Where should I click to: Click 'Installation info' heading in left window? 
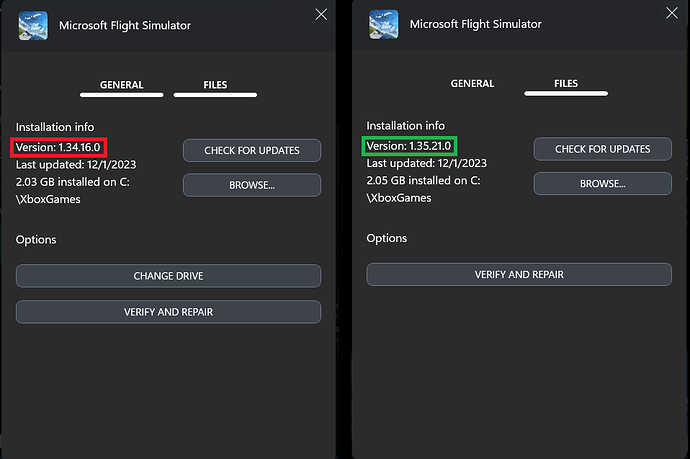55,127
